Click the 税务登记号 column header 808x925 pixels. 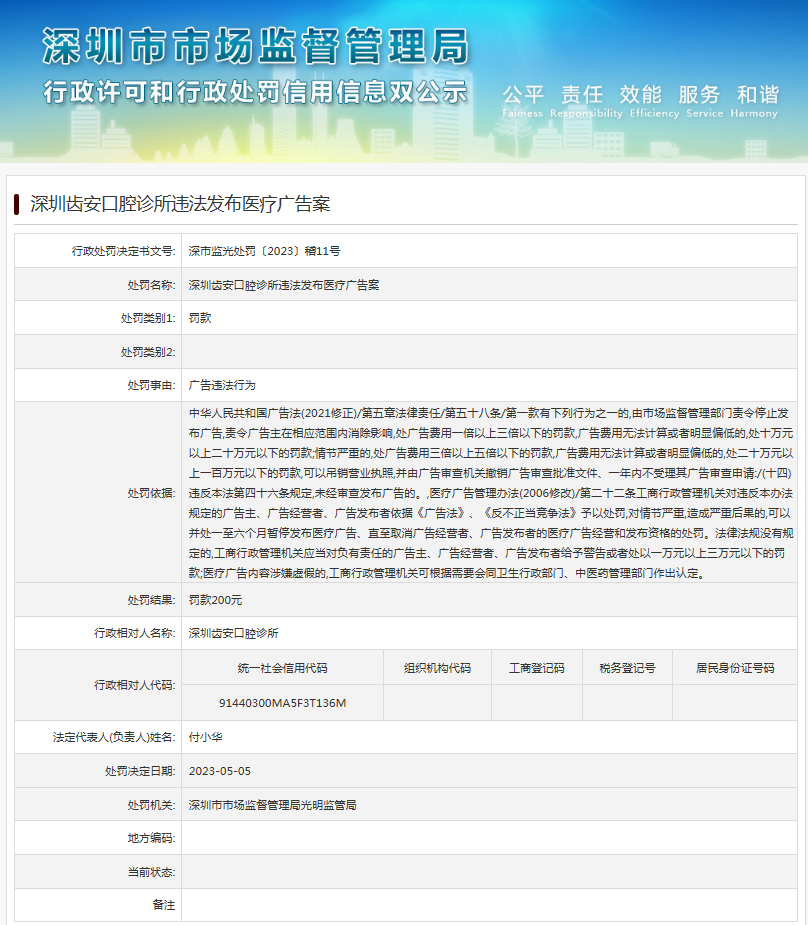coord(628,668)
